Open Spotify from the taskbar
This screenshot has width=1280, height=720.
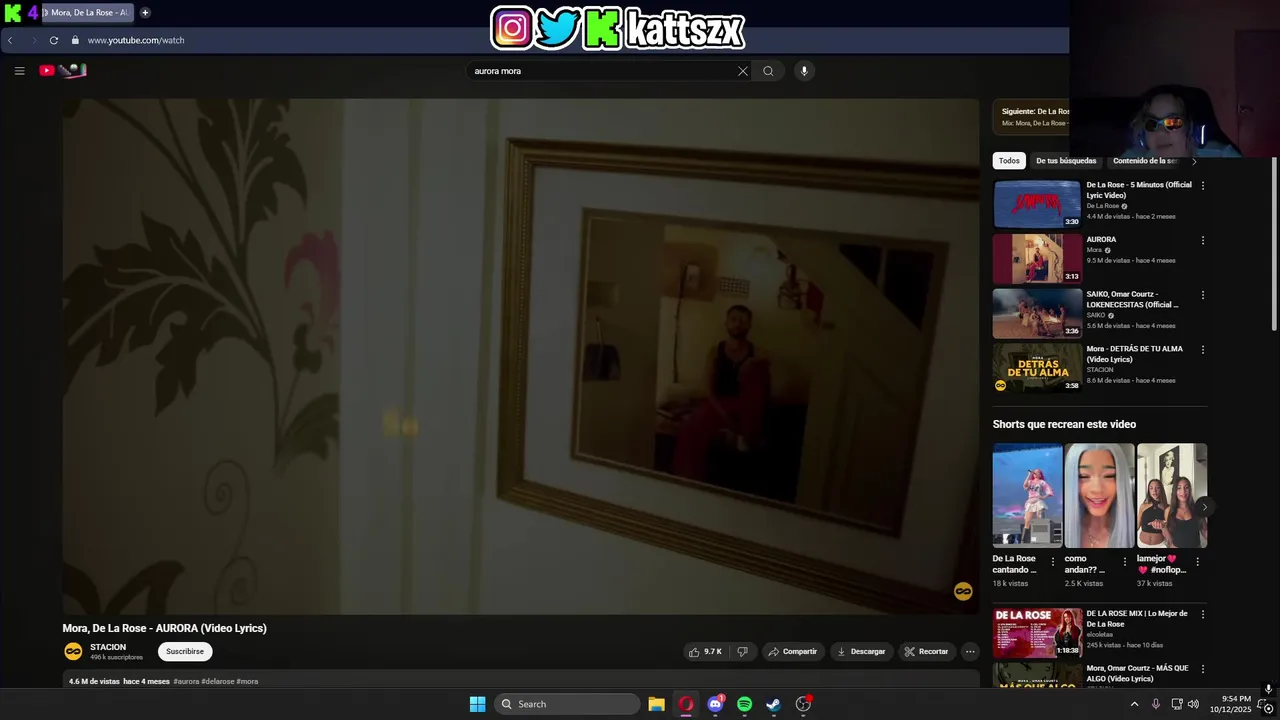click(744, 704)
